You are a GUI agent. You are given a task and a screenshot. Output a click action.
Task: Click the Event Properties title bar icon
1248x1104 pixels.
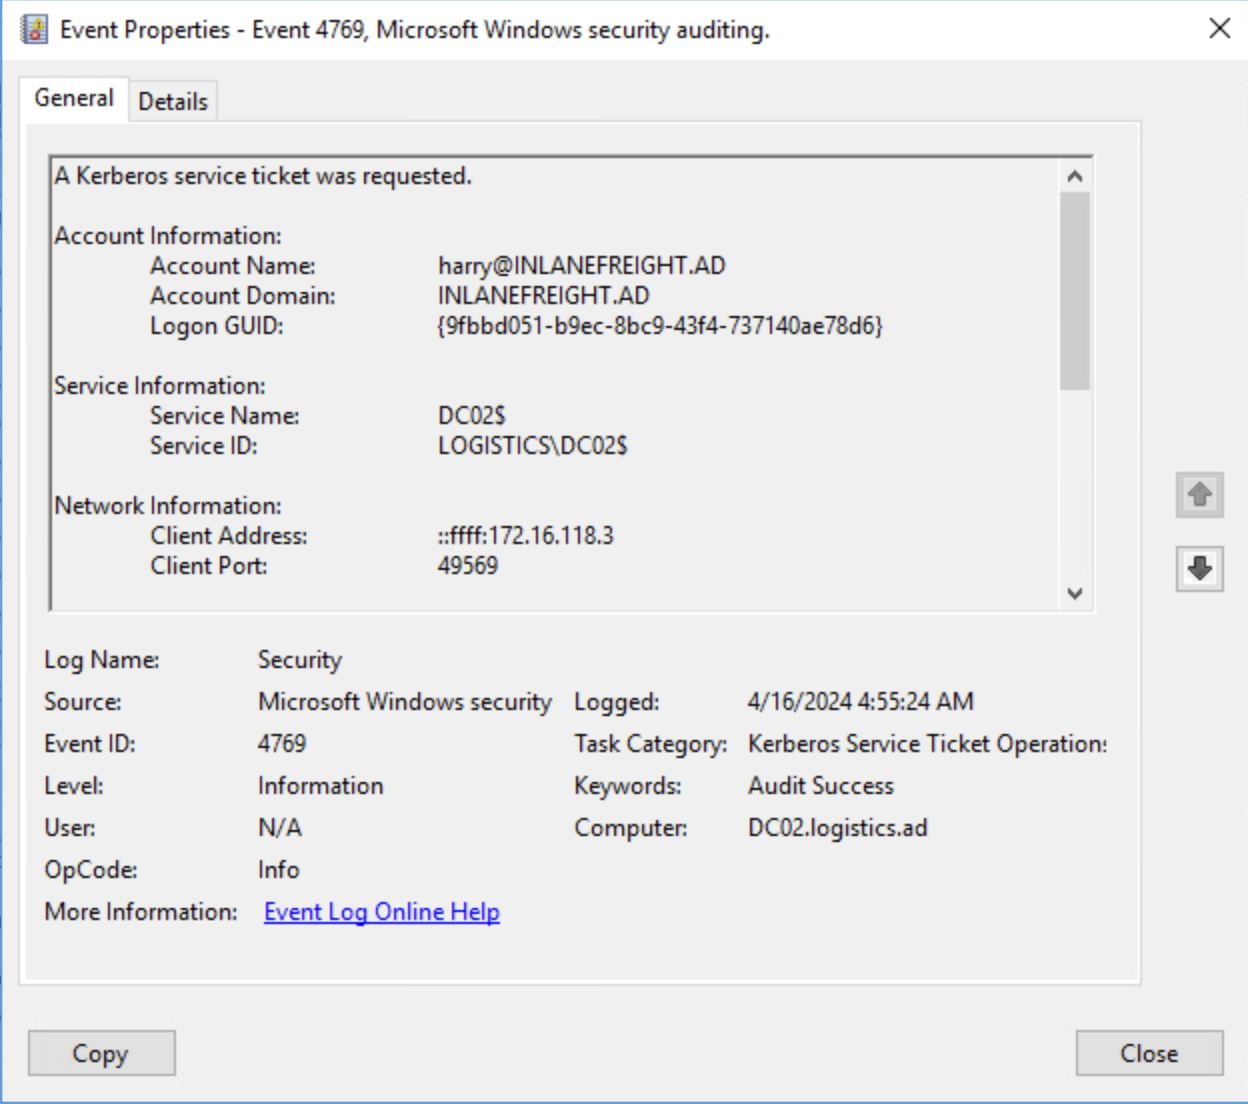34,30
